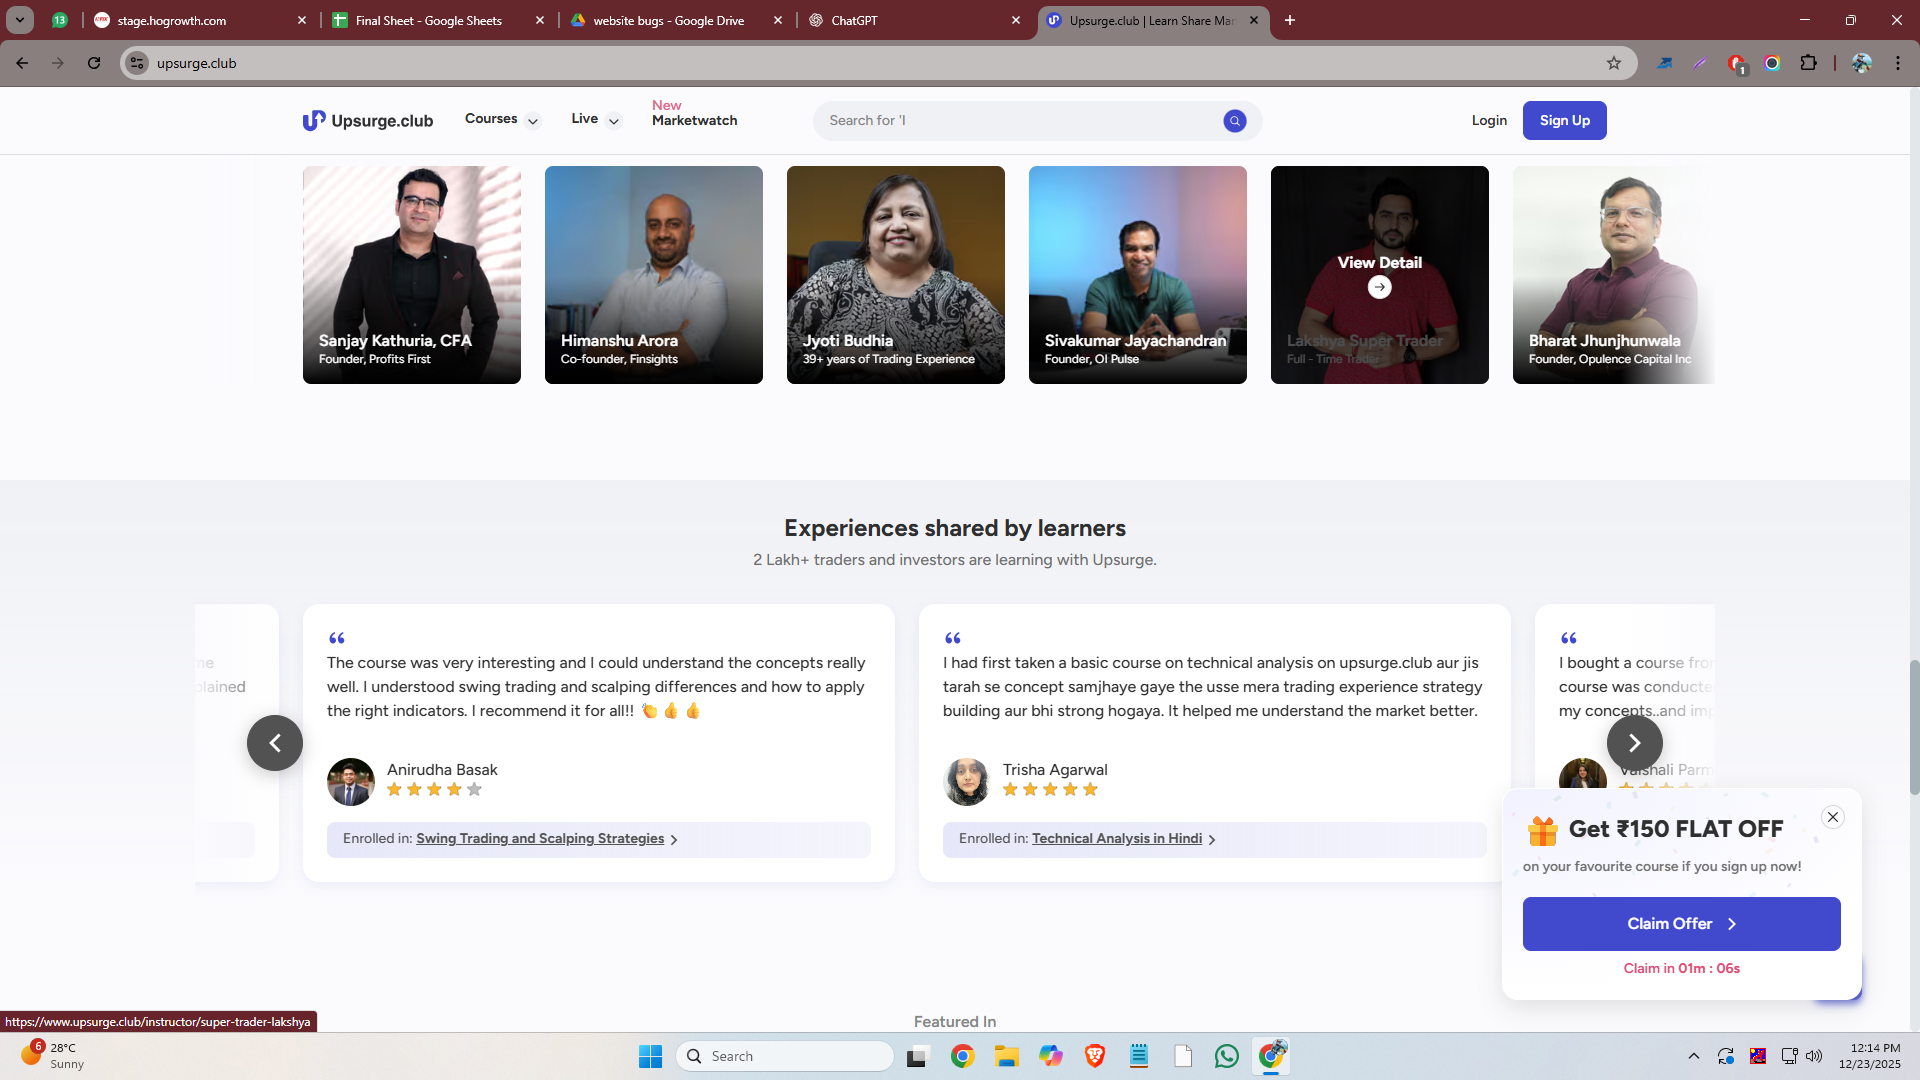Open Marketwatch in the navigation bar

pyautogui.click(x=694, y=120)
